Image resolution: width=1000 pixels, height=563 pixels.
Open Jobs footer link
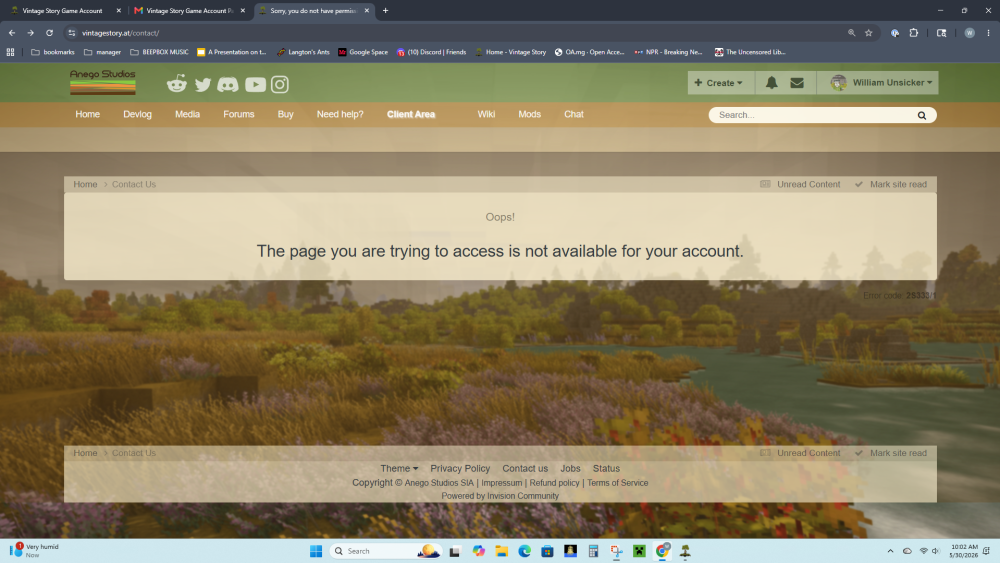tap(570, 468)
